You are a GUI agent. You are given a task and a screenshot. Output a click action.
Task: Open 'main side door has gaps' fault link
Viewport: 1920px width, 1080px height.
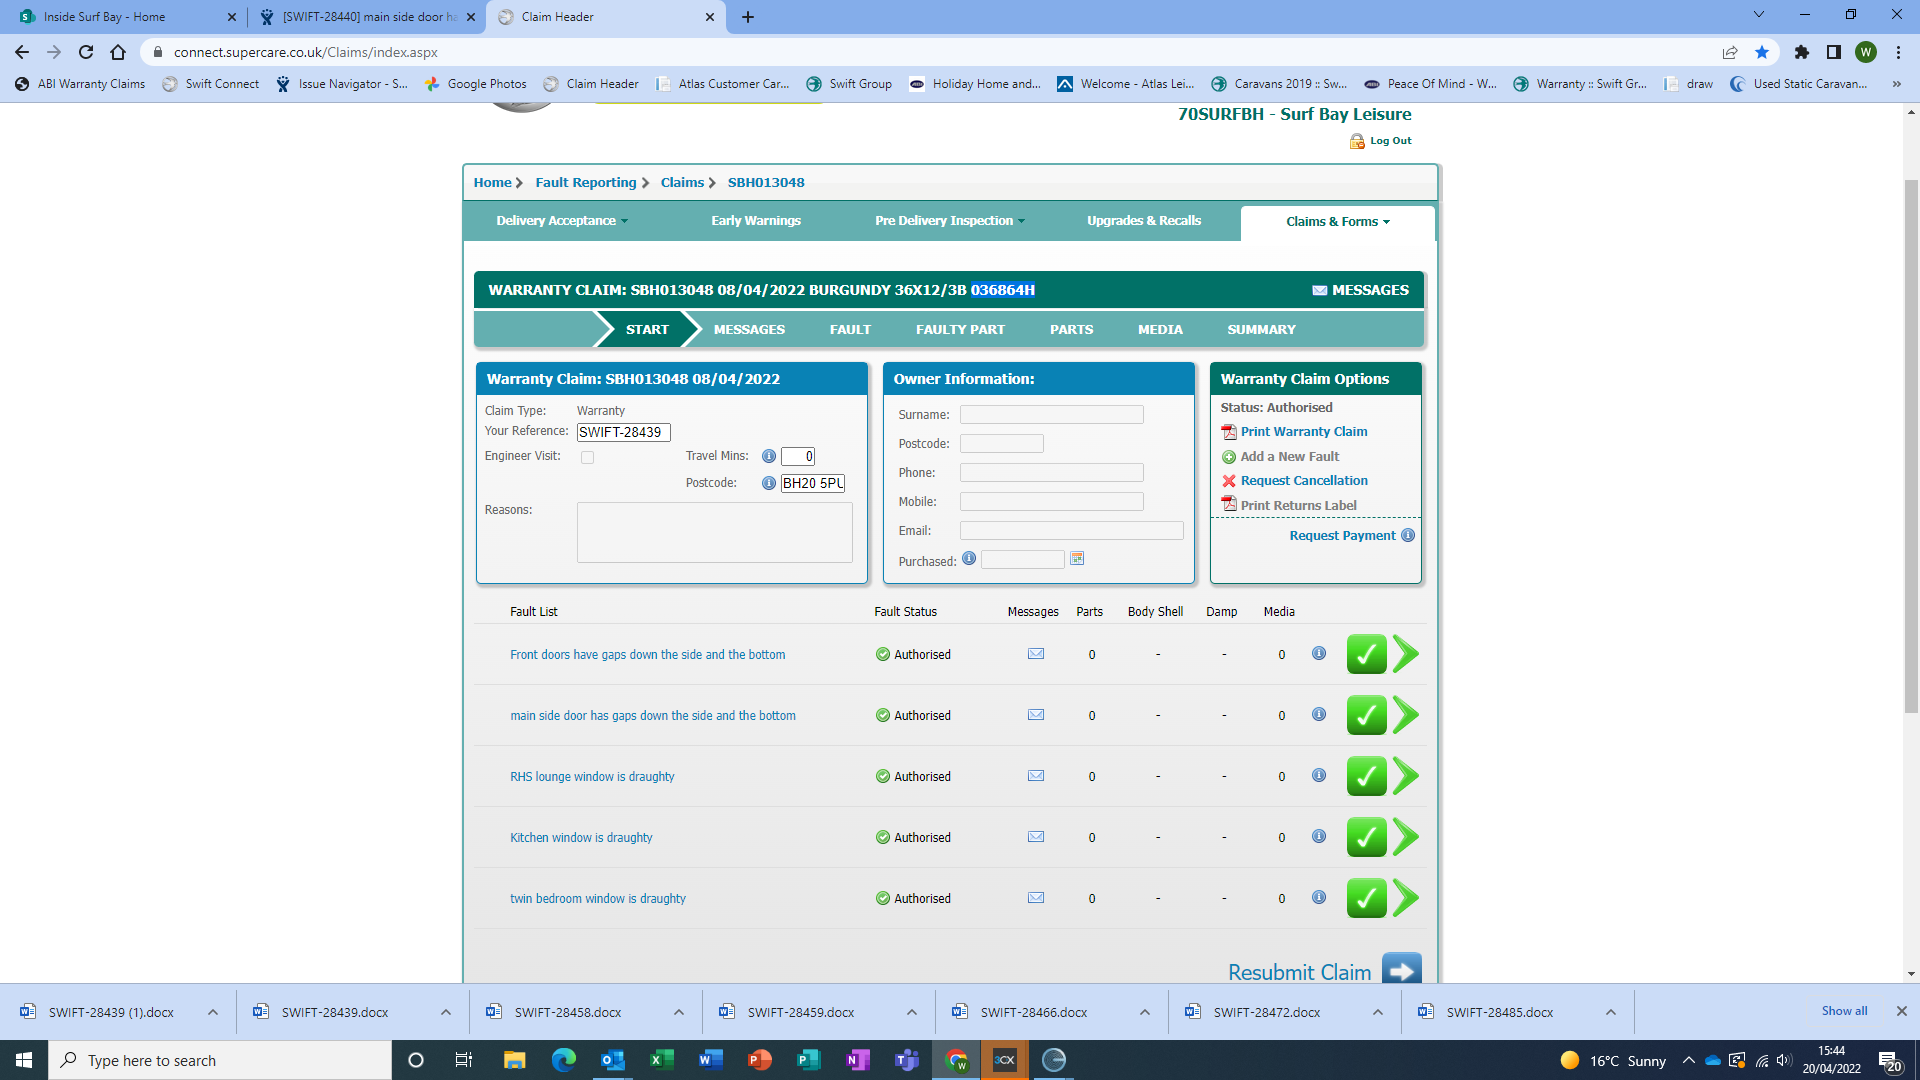coord(653,716)
